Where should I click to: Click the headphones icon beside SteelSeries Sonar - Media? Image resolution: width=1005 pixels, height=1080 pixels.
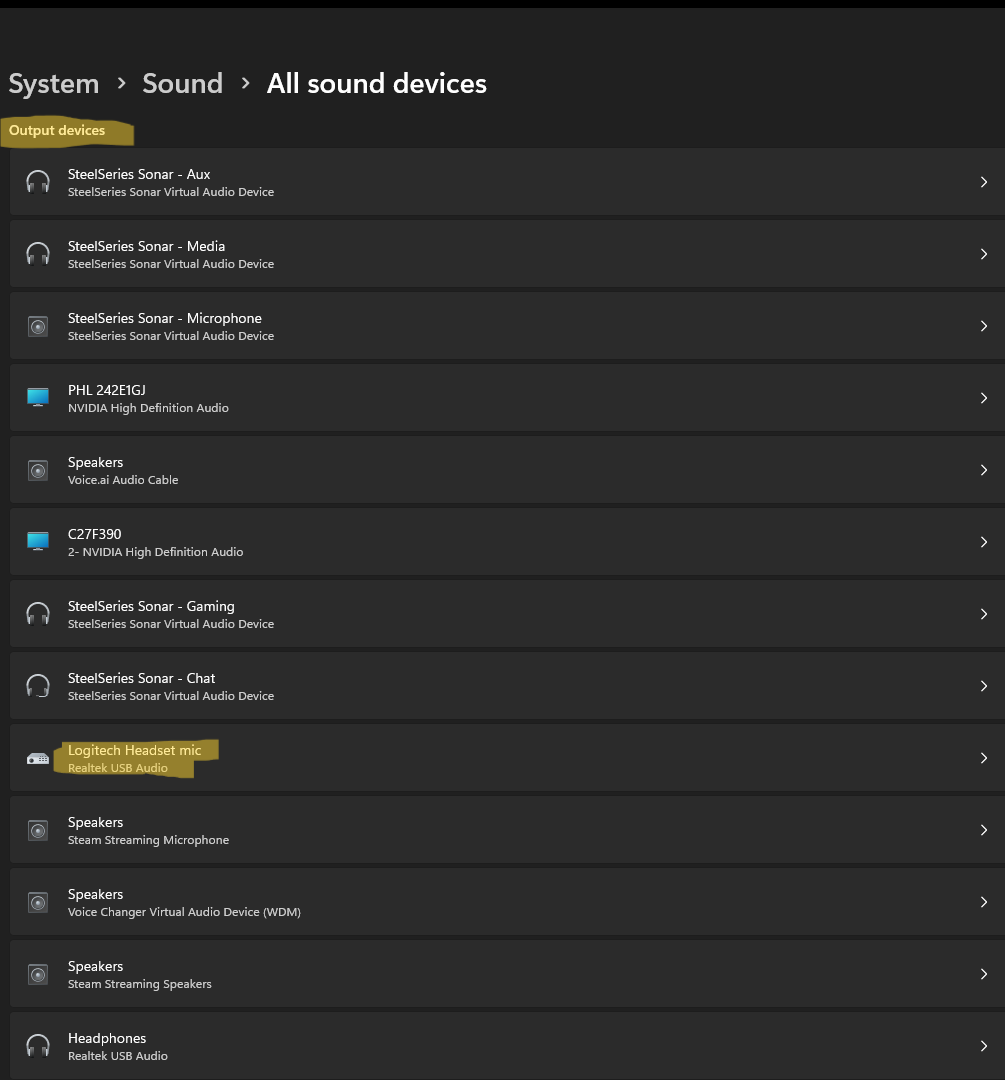click(x=38, y=254)
